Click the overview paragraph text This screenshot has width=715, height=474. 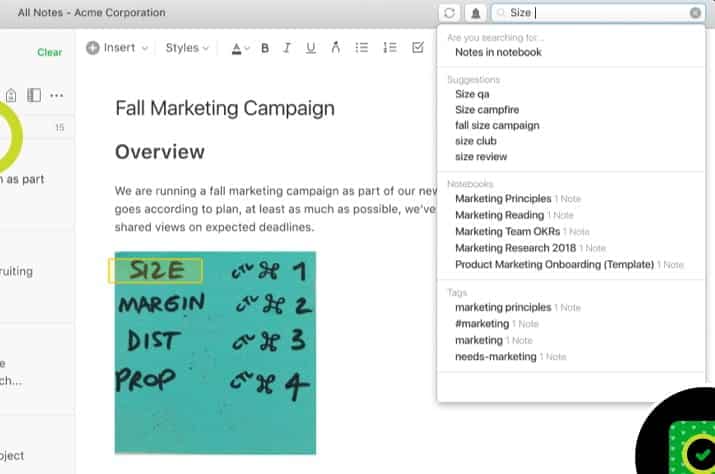coord(276,209)
